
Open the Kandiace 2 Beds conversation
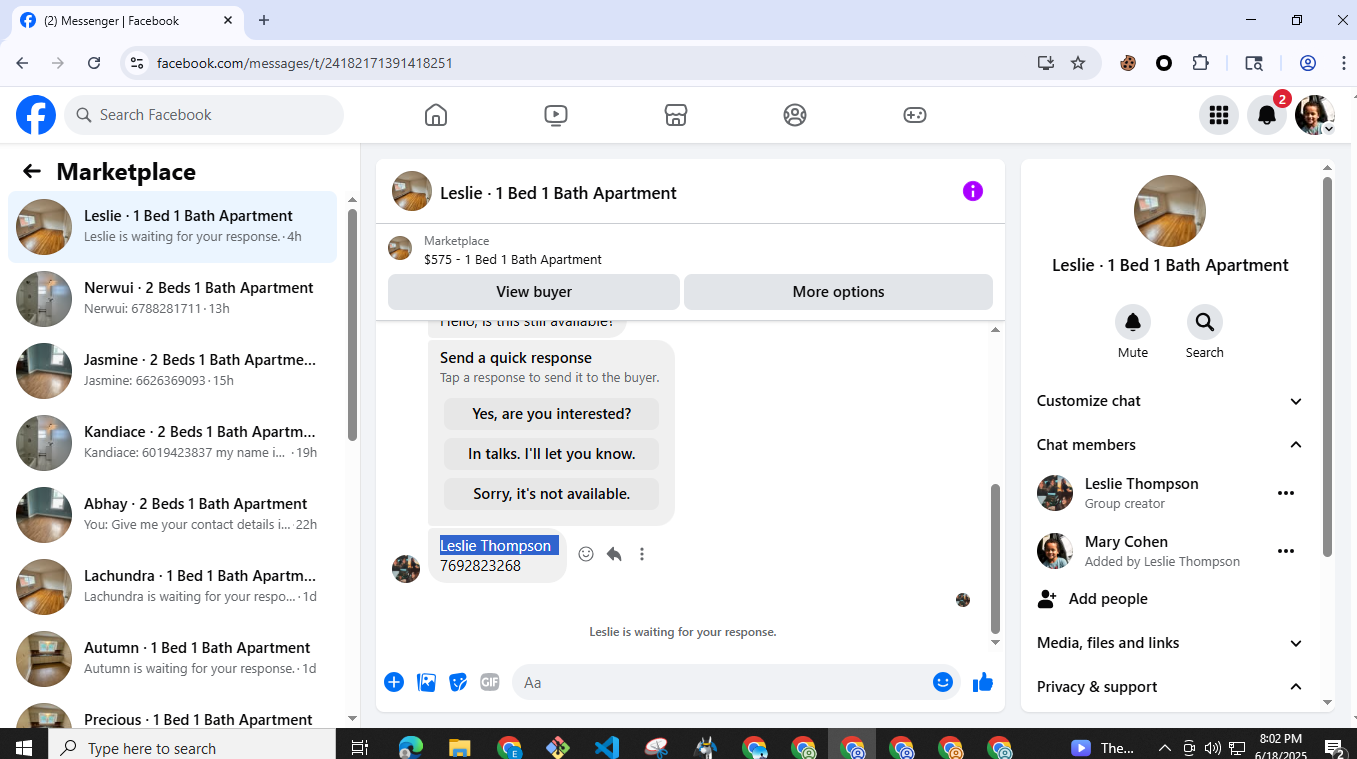pos(172,443)
